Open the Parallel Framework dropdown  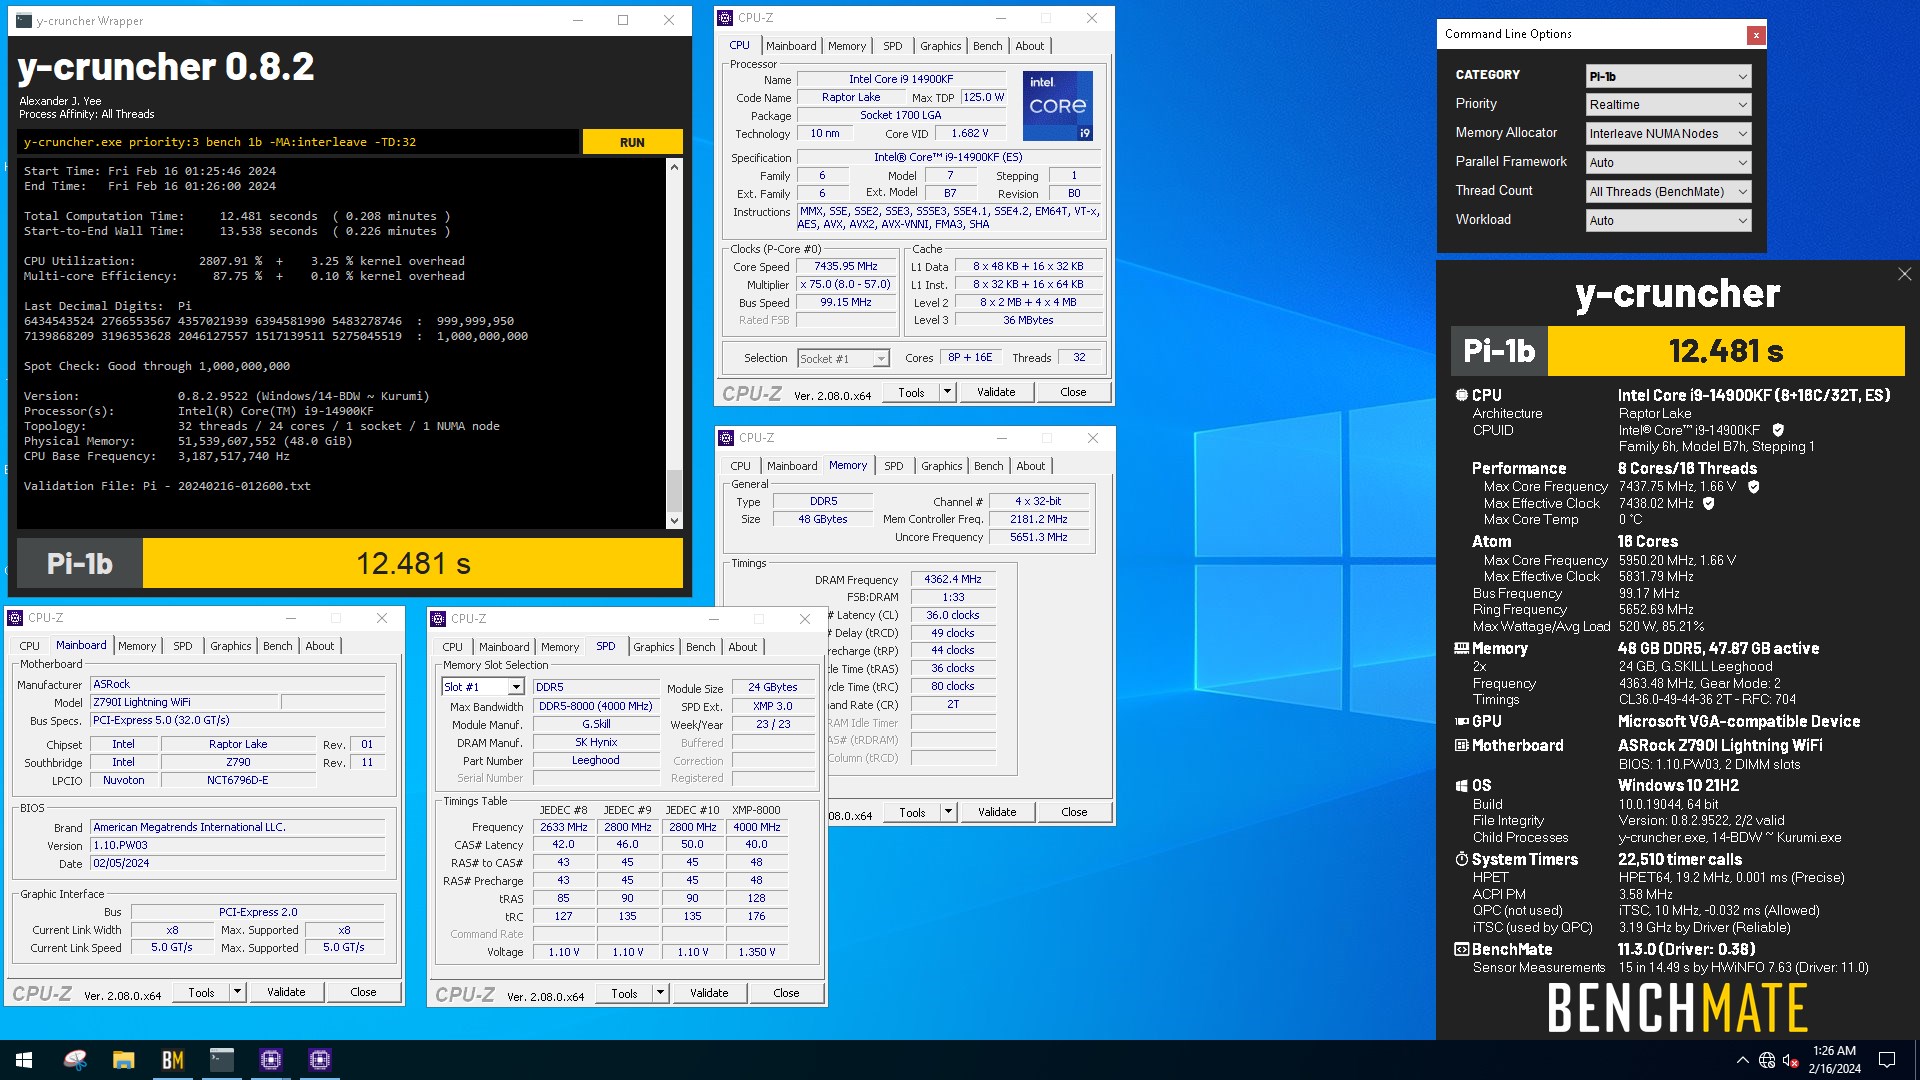coord(1668,163)
